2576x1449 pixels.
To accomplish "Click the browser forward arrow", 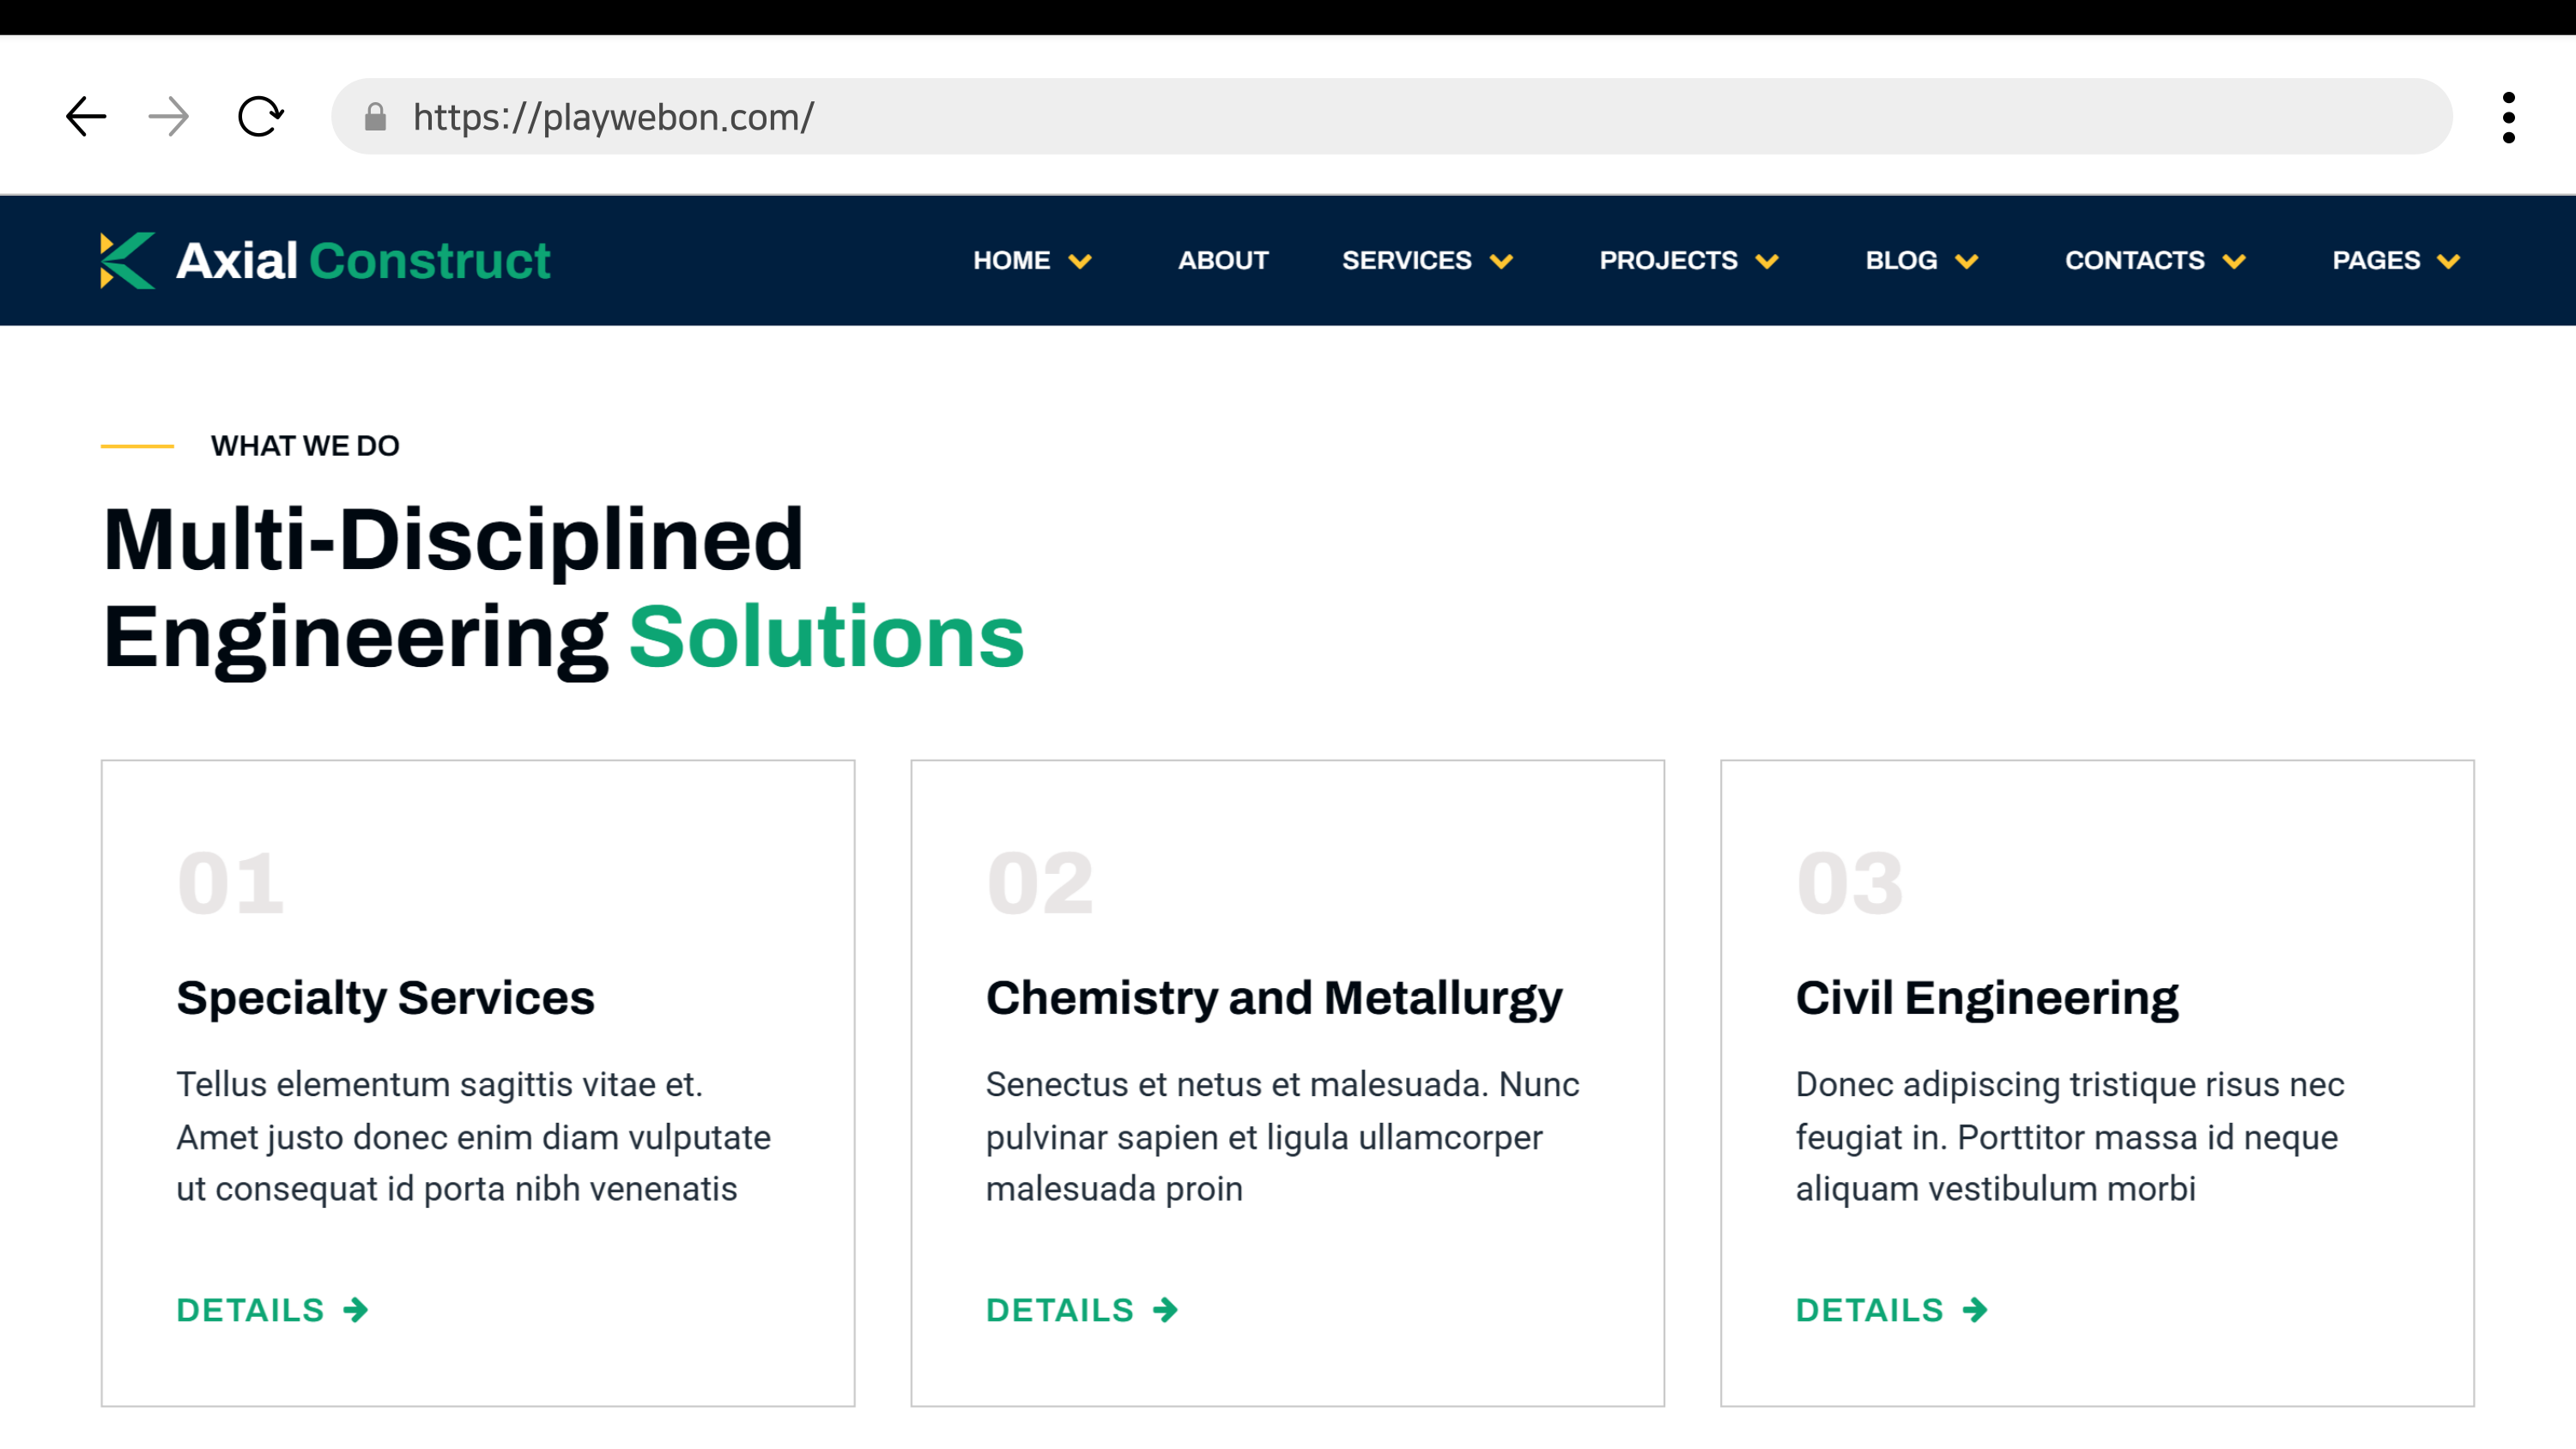I will (x=168, y=117).
